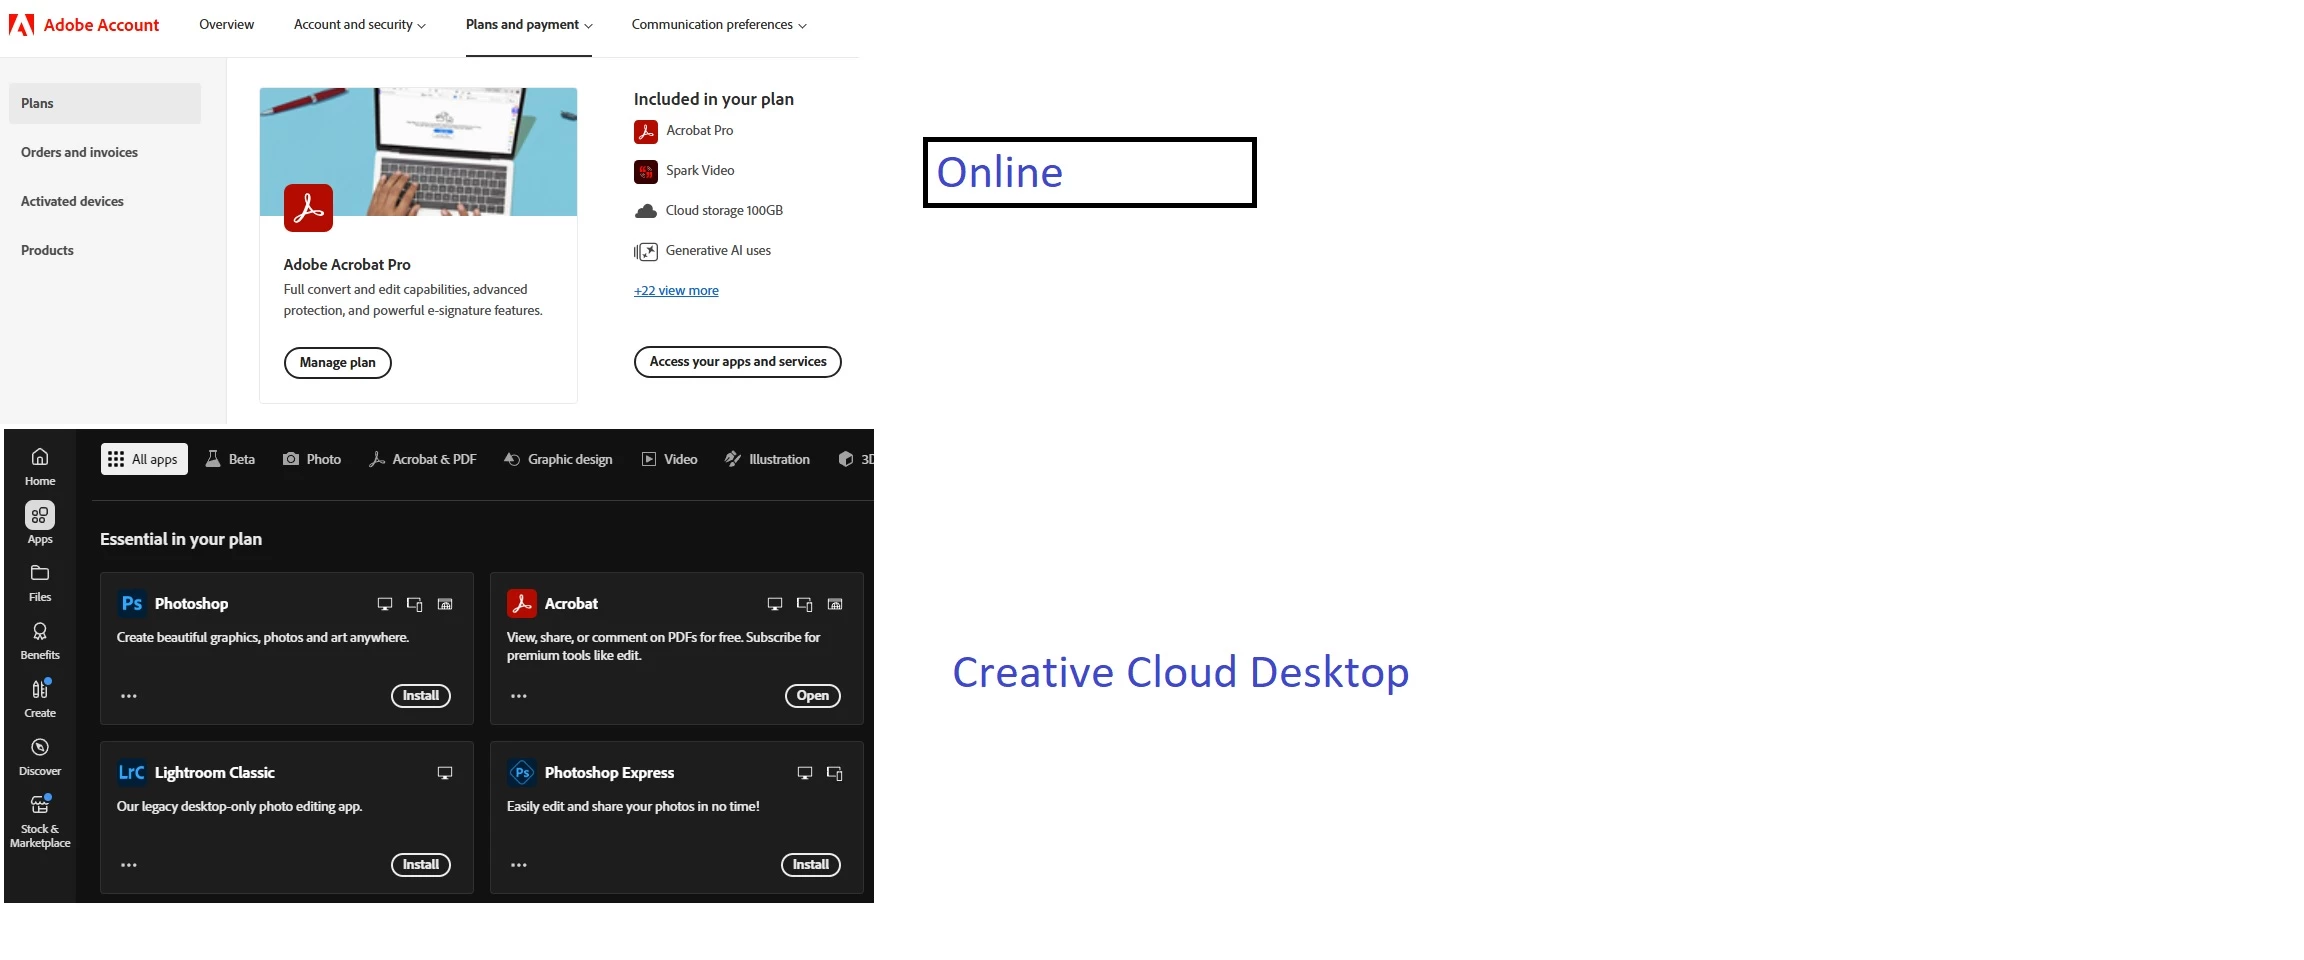Select Plans in the left sidebar
Viewport: 2304px width, 960px height.
point(105,103)
